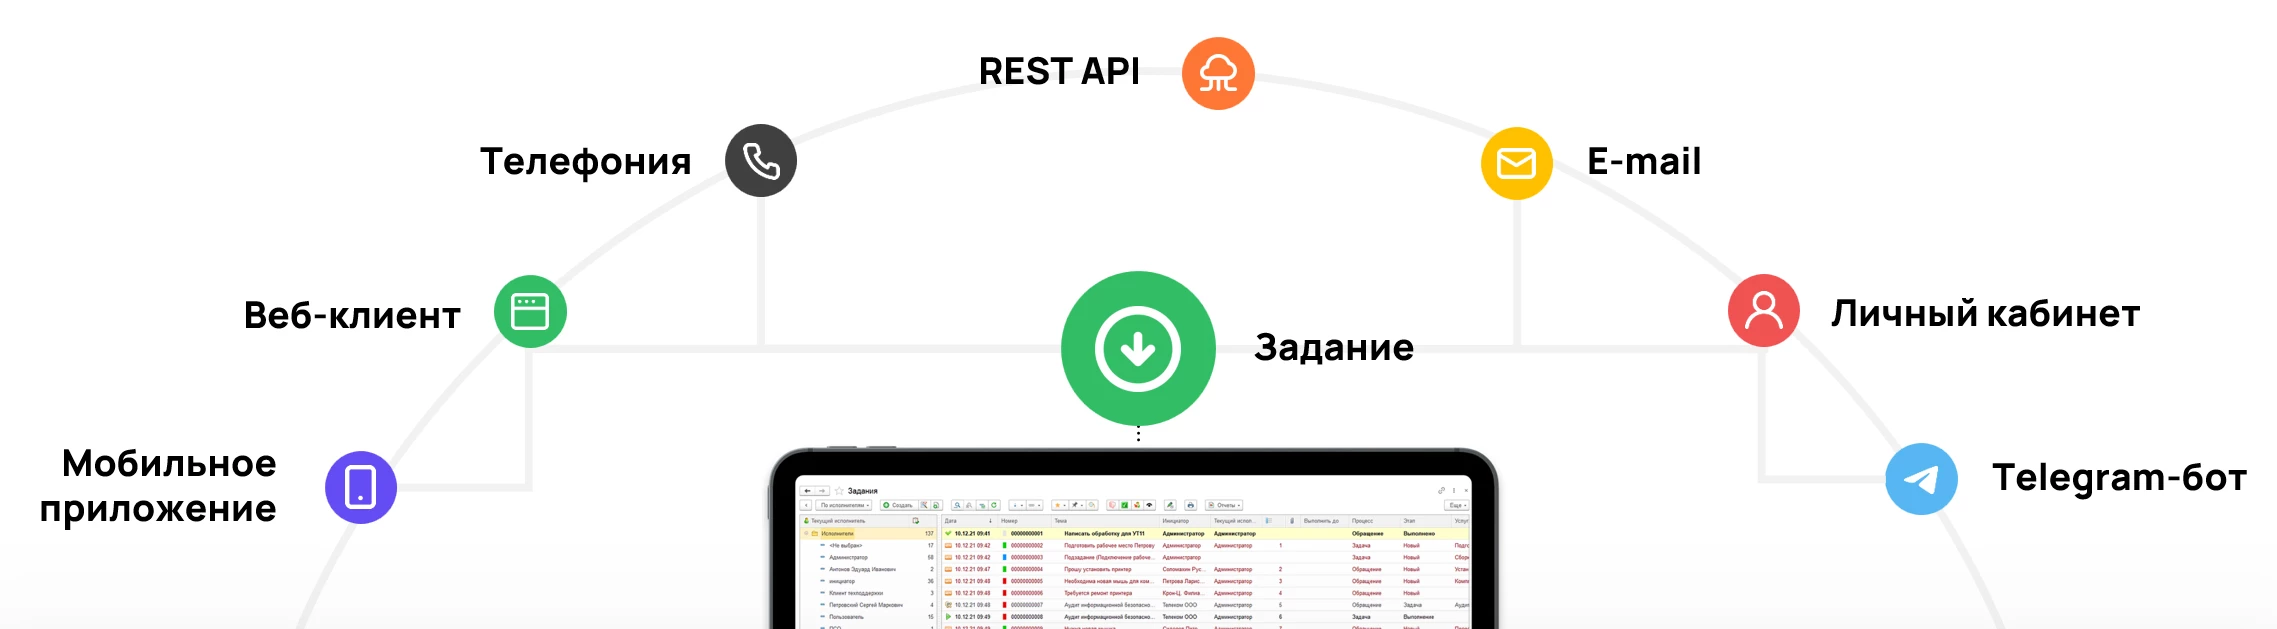Click the blue Telegram-бот paper plane icon
2277x629 pixels.
pos(1921,479)
